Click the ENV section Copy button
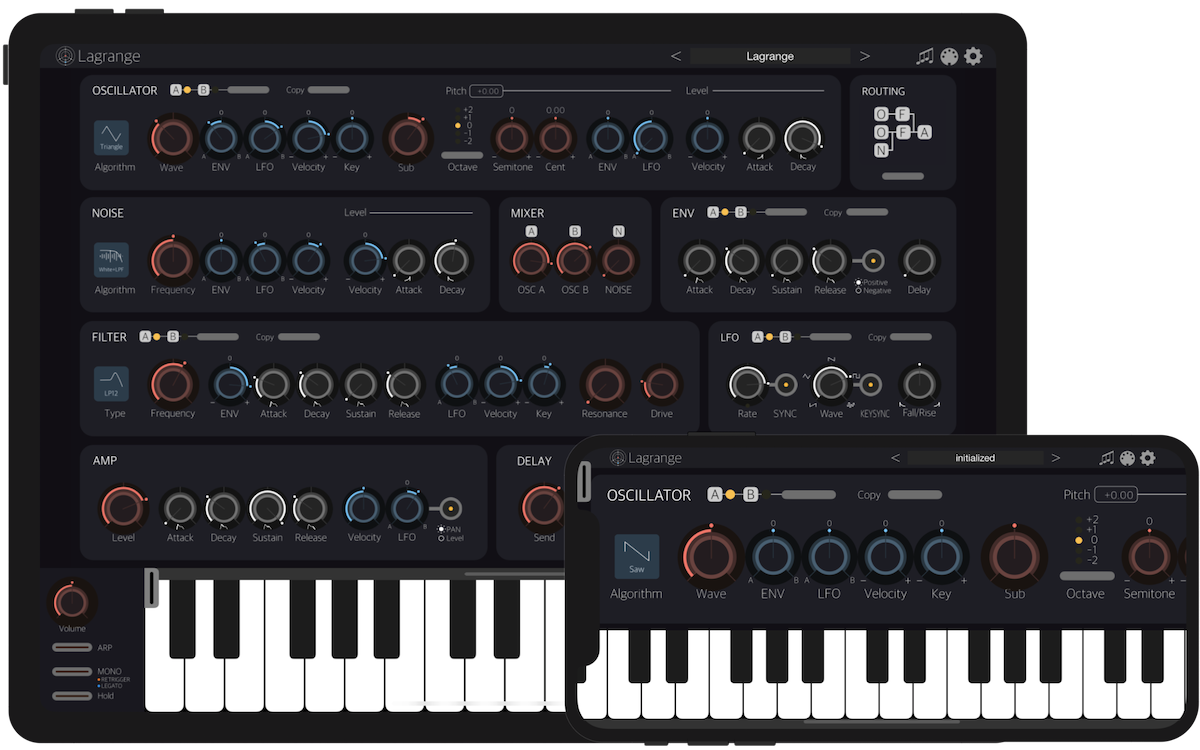The image size is (1200, 750). click(x=867, y=212)
